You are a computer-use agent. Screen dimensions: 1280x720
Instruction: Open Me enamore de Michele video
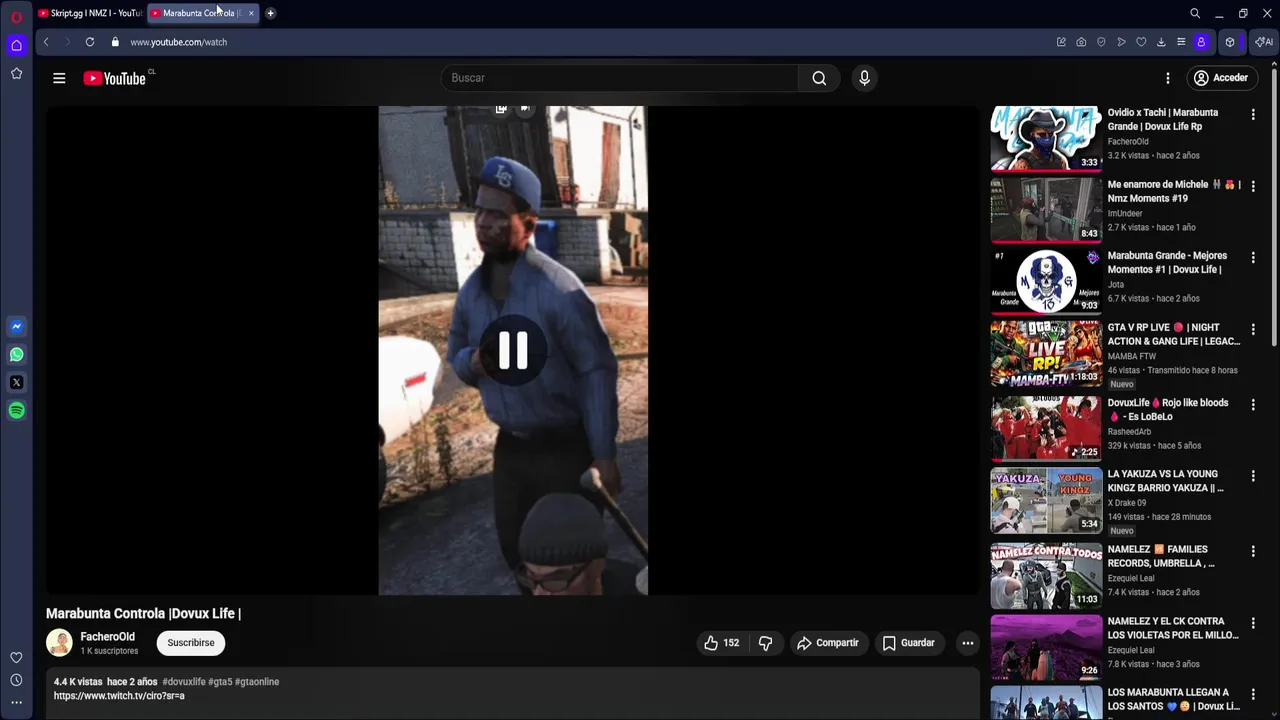pos(1046,210)
